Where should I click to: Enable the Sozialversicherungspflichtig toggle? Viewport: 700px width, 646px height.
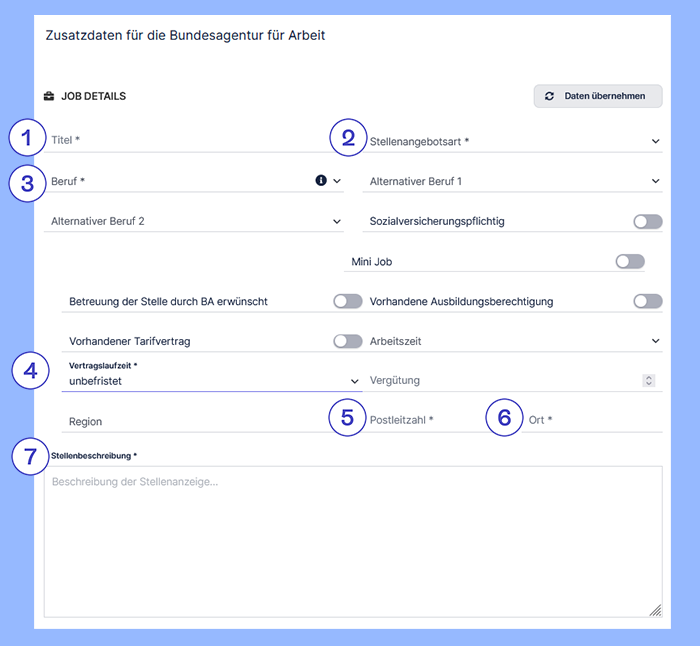(647, 221)
